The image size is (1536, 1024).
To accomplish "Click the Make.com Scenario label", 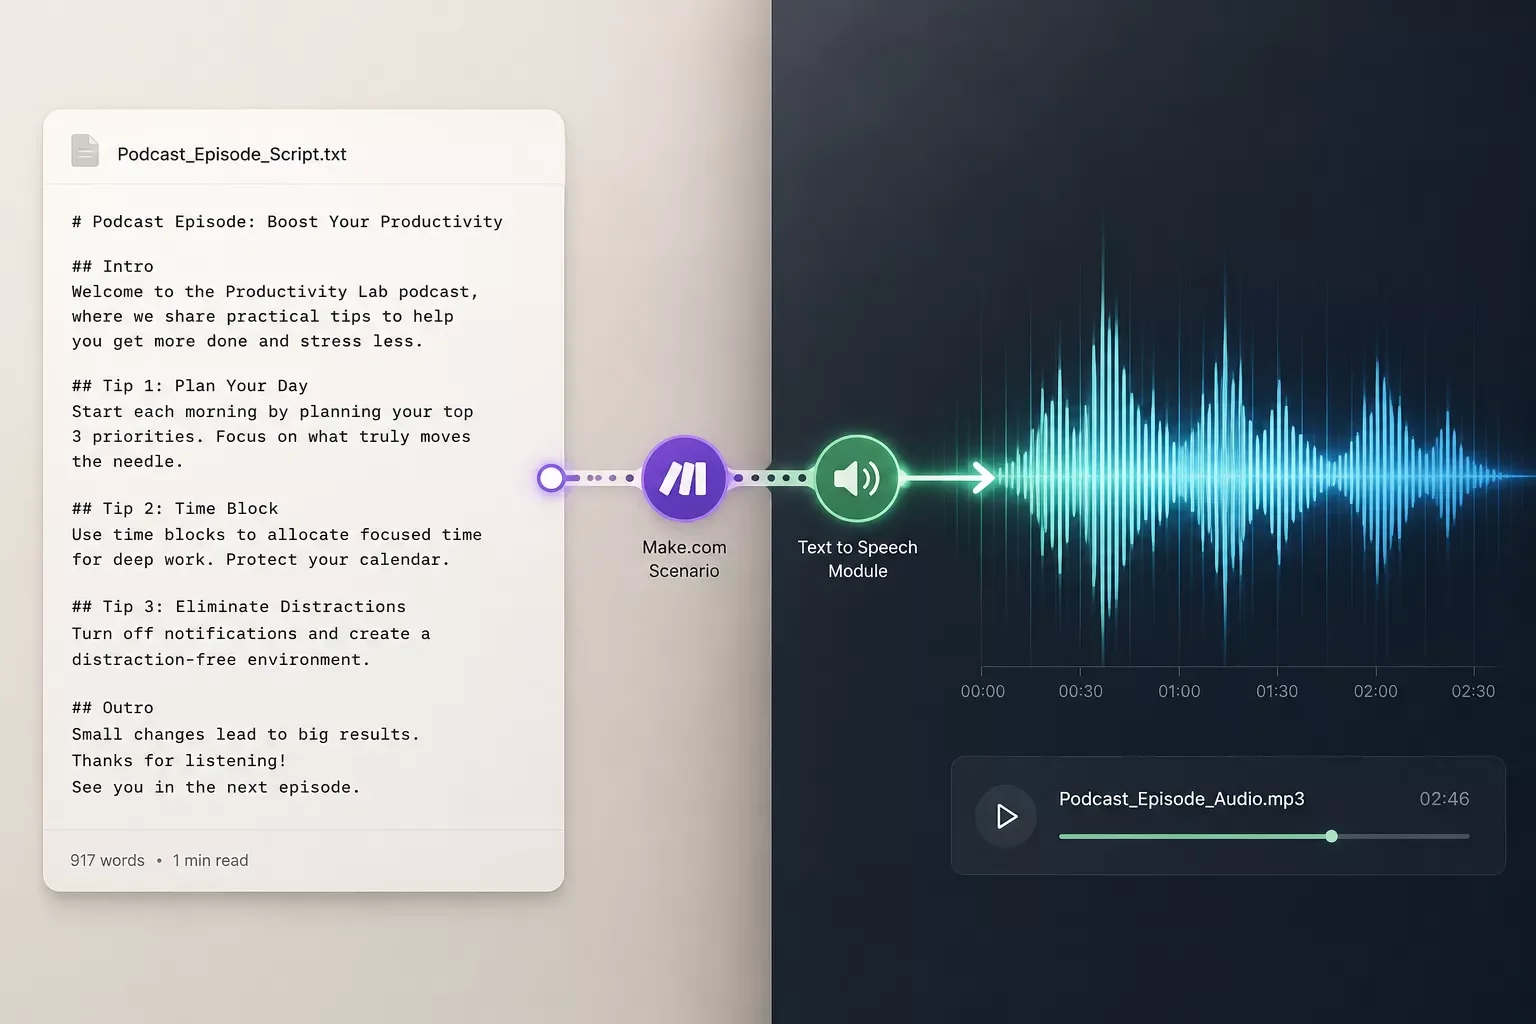I will [684, 559].
